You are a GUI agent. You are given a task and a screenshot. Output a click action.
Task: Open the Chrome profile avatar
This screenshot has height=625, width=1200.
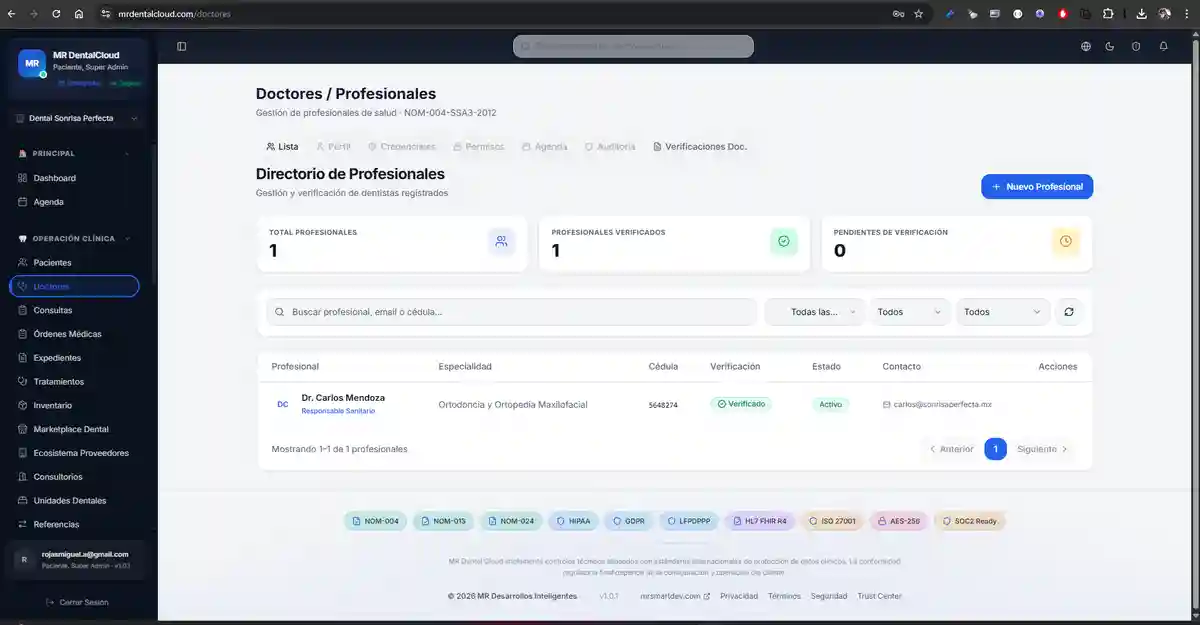(1165, 14)
